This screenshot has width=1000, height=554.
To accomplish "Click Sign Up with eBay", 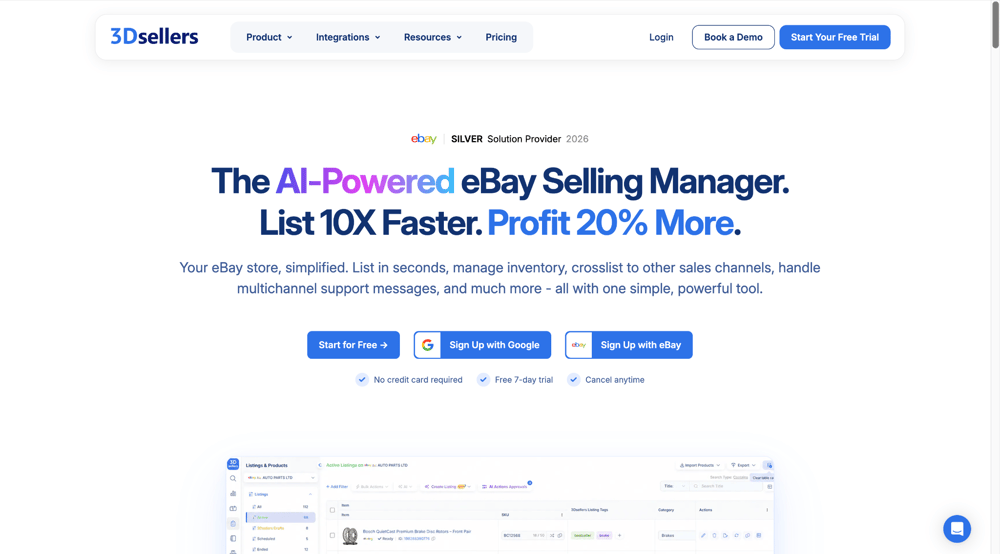I will [629, 345].
